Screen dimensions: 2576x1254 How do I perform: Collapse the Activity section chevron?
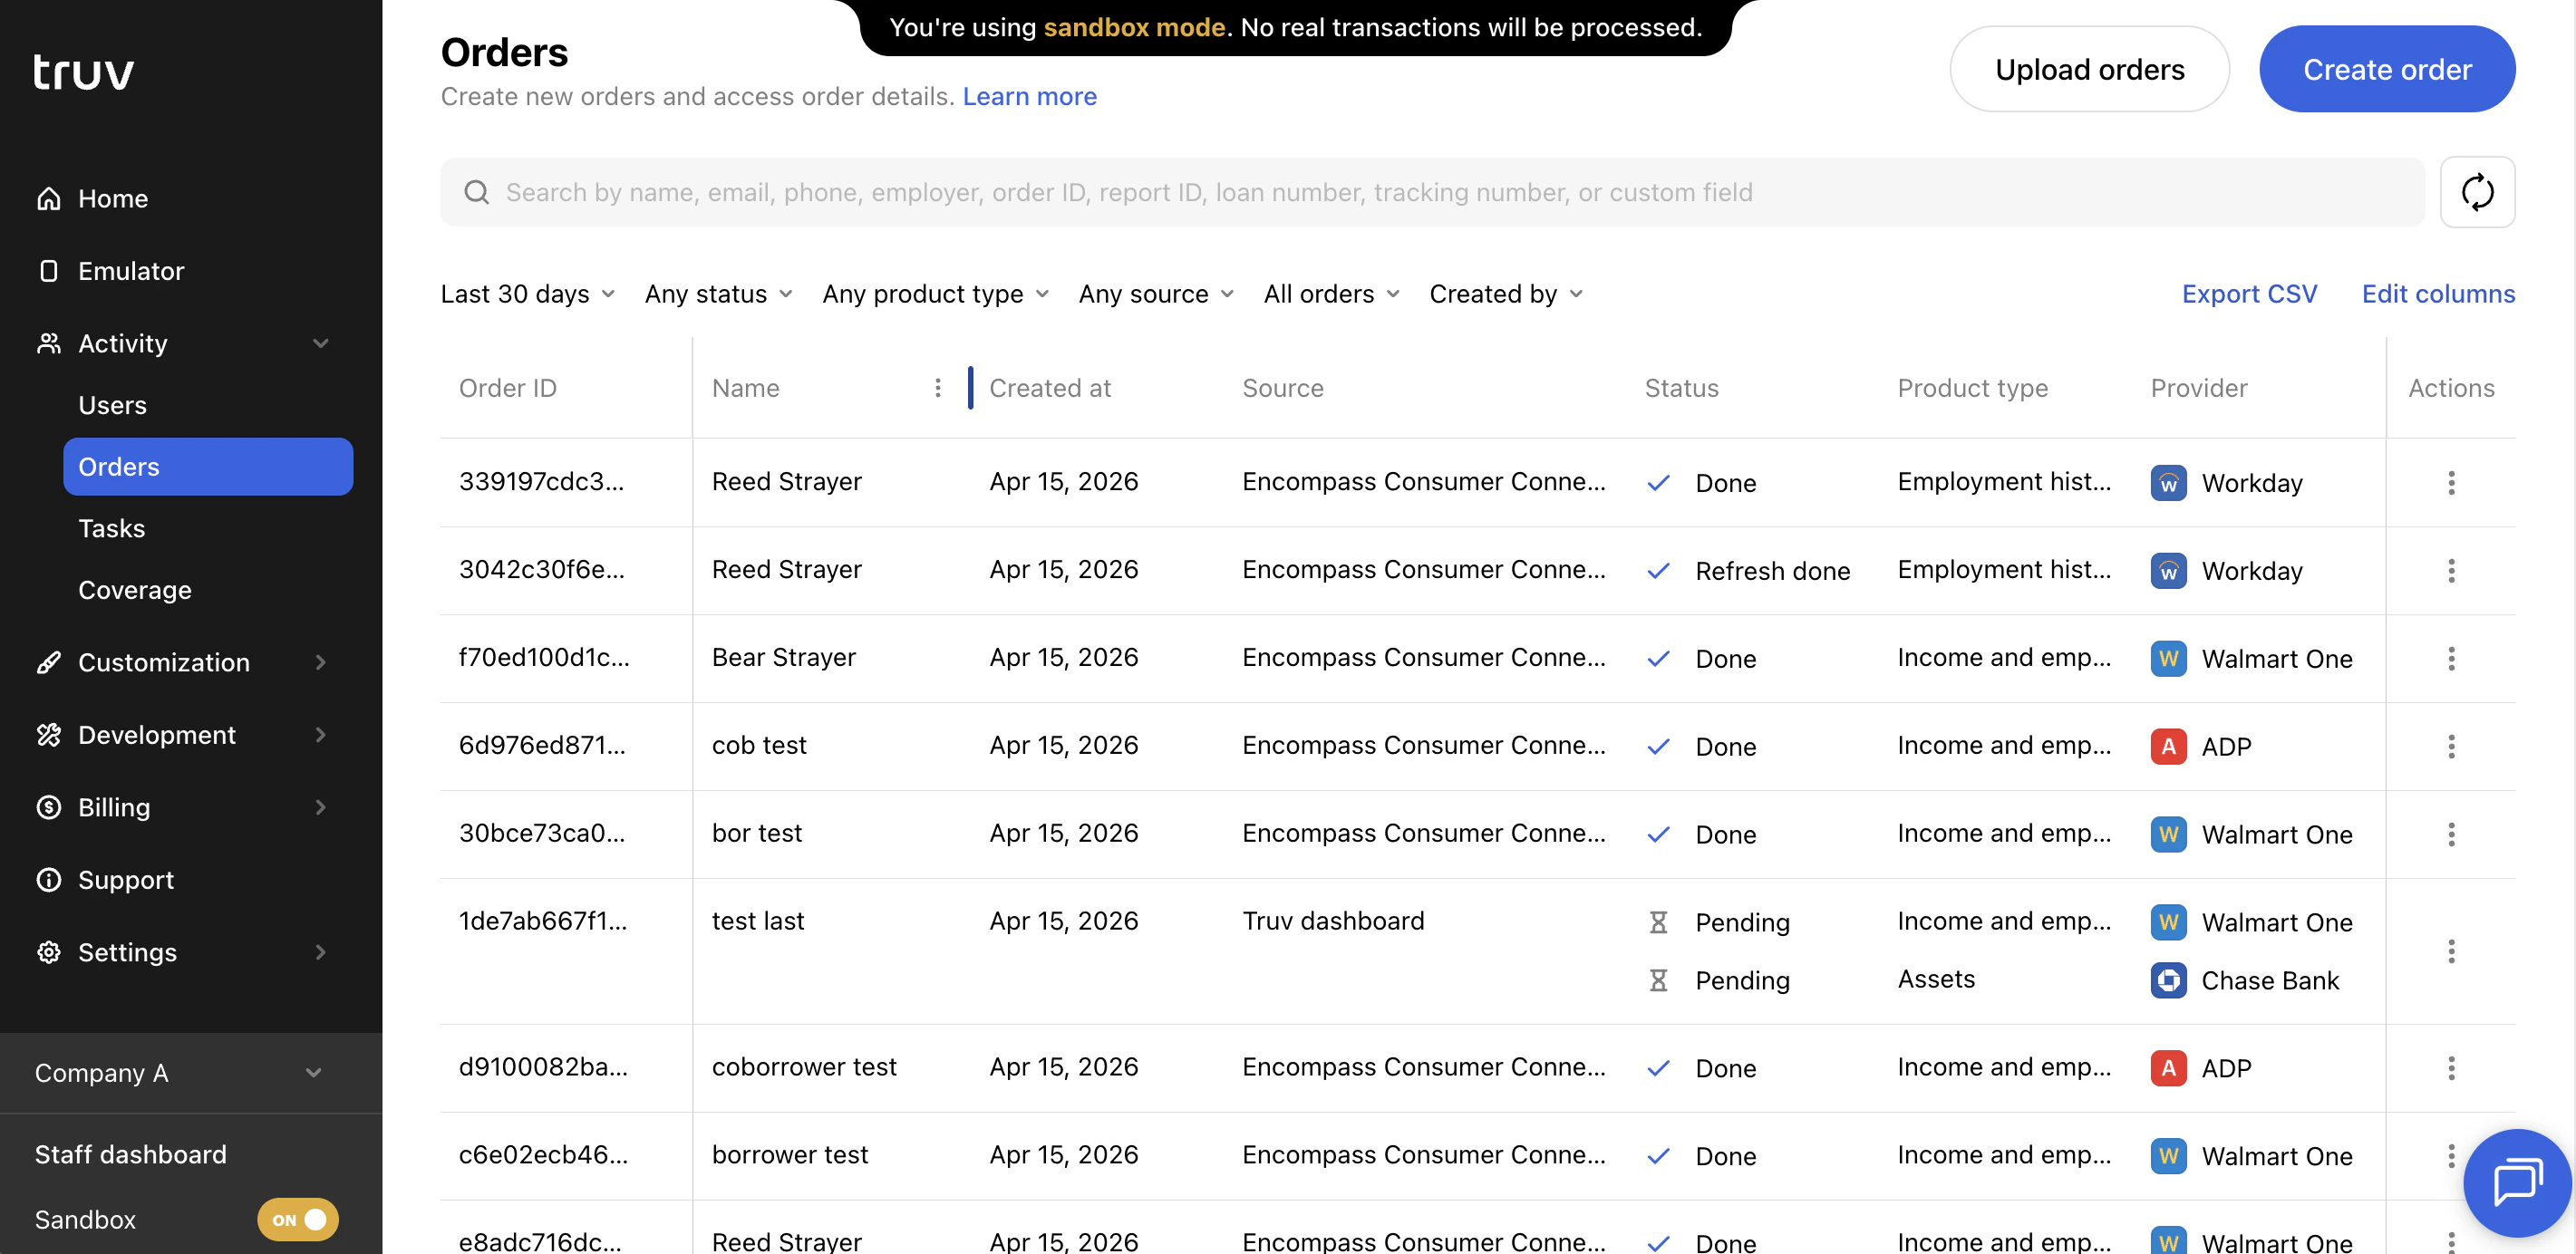coord(321,343)
